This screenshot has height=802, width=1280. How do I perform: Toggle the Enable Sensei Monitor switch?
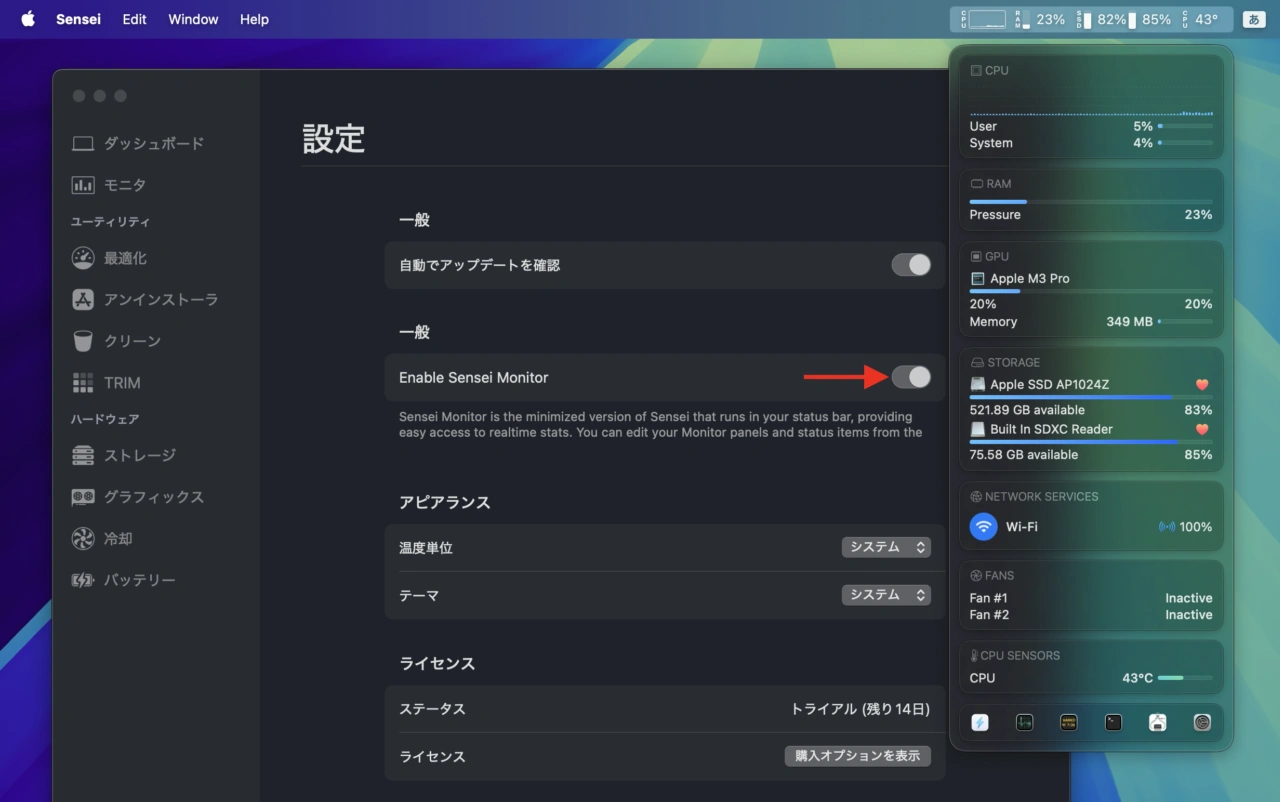pos(911,377)
